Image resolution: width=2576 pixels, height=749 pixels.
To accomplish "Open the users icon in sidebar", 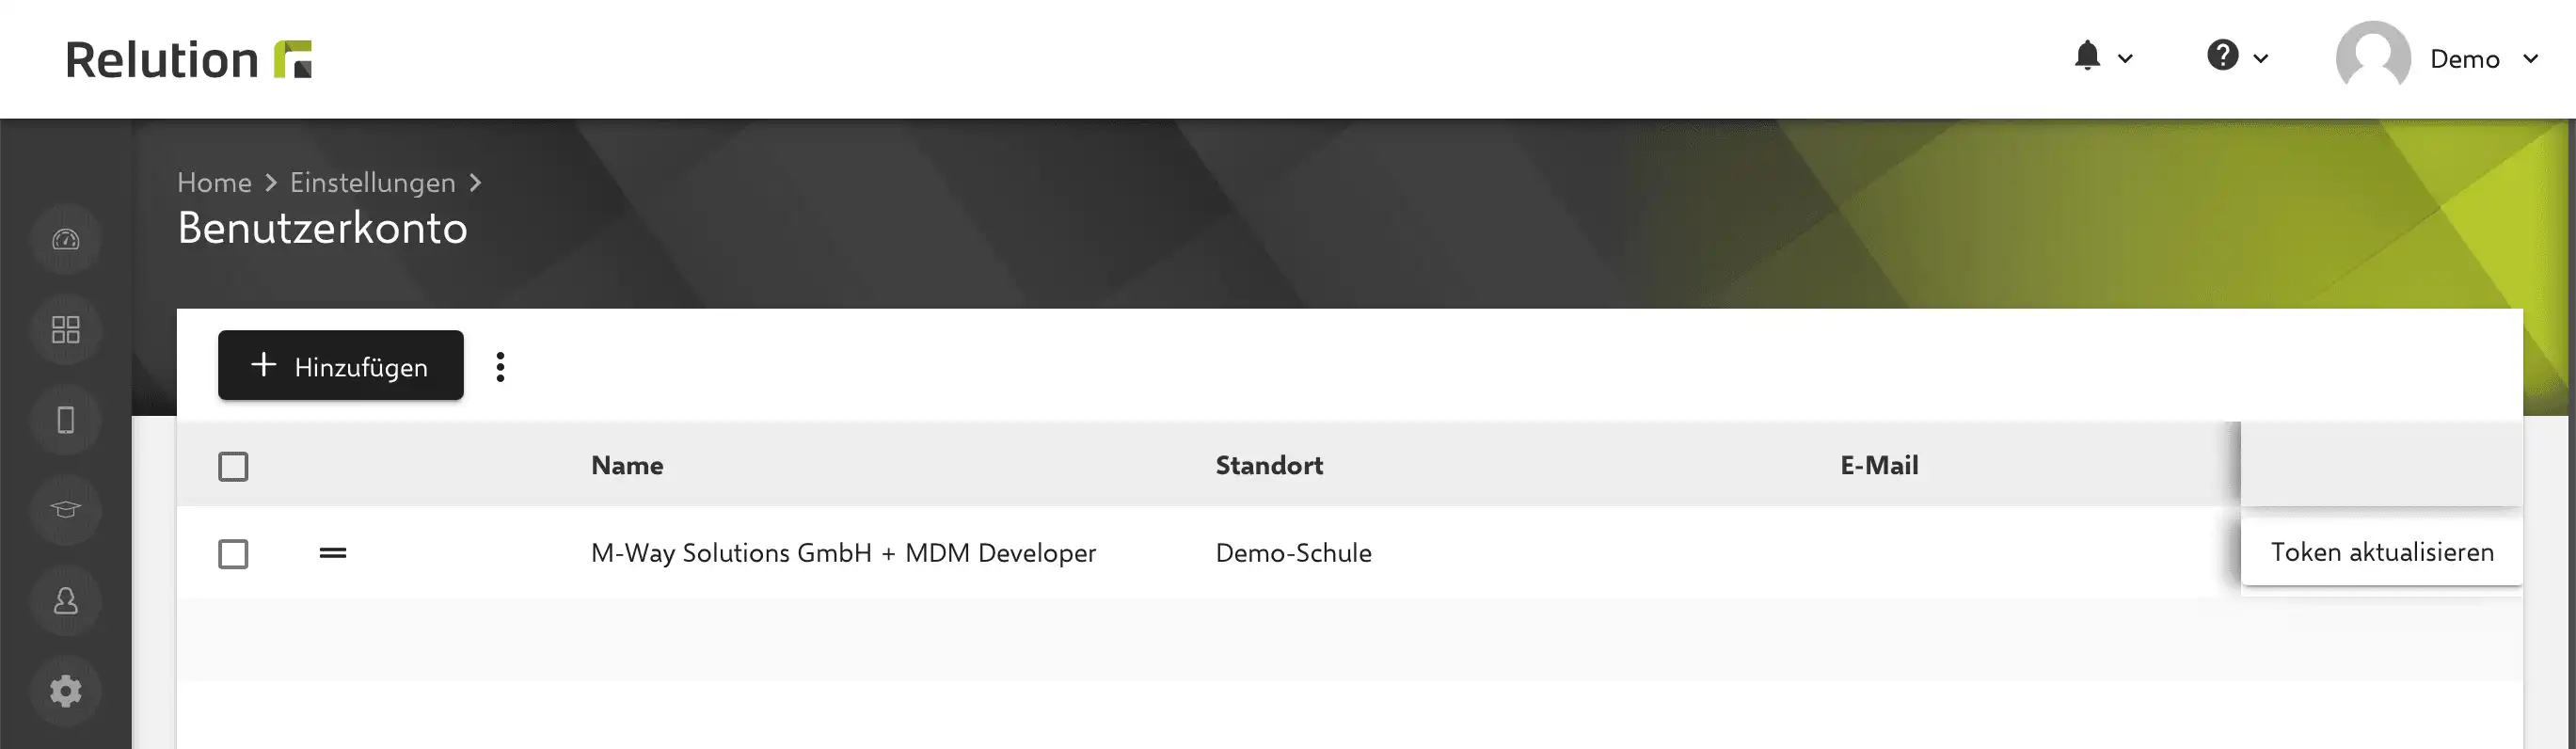I will 66,601.
